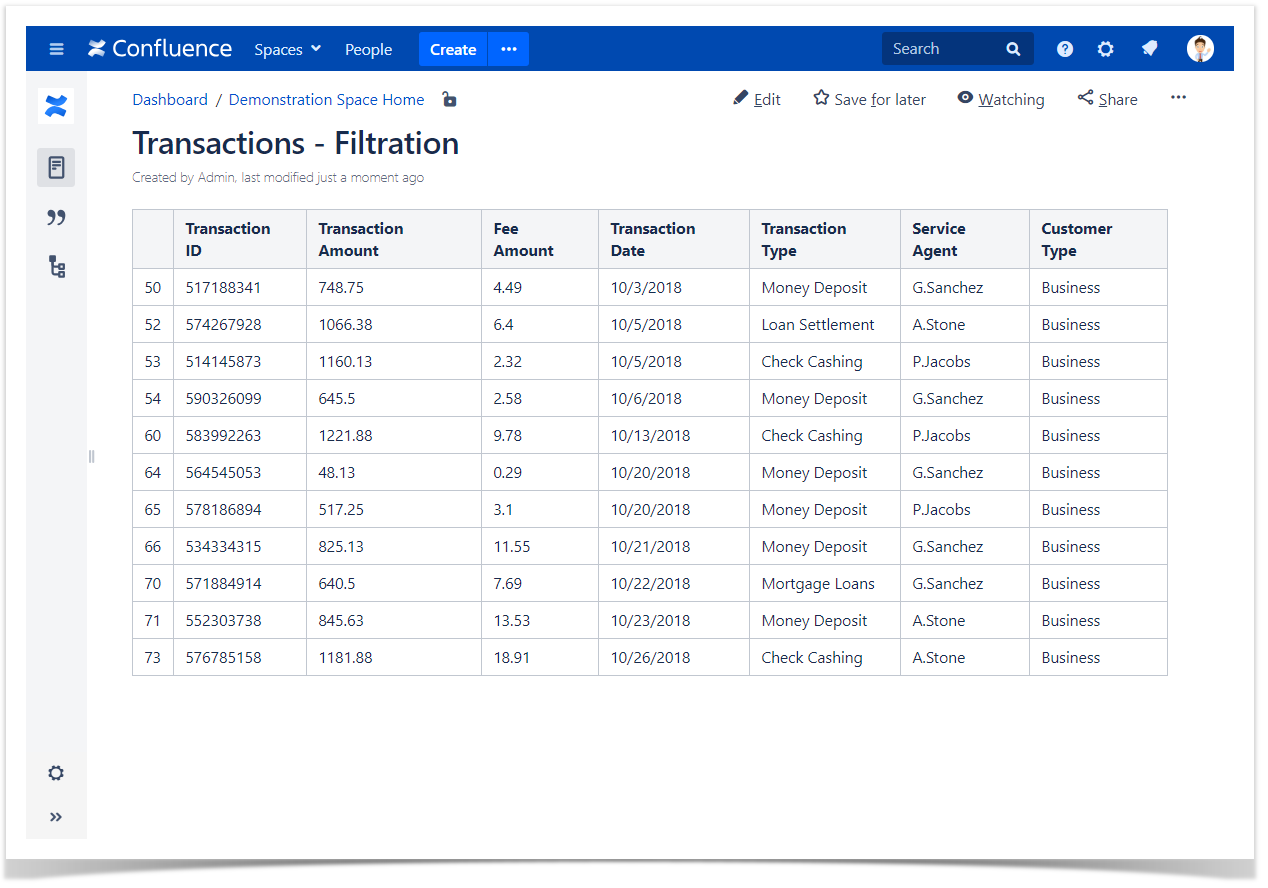Open the administration gear in header
Screen dimensions: 1268x888
pyautogui.click(x=1105, y=49)
